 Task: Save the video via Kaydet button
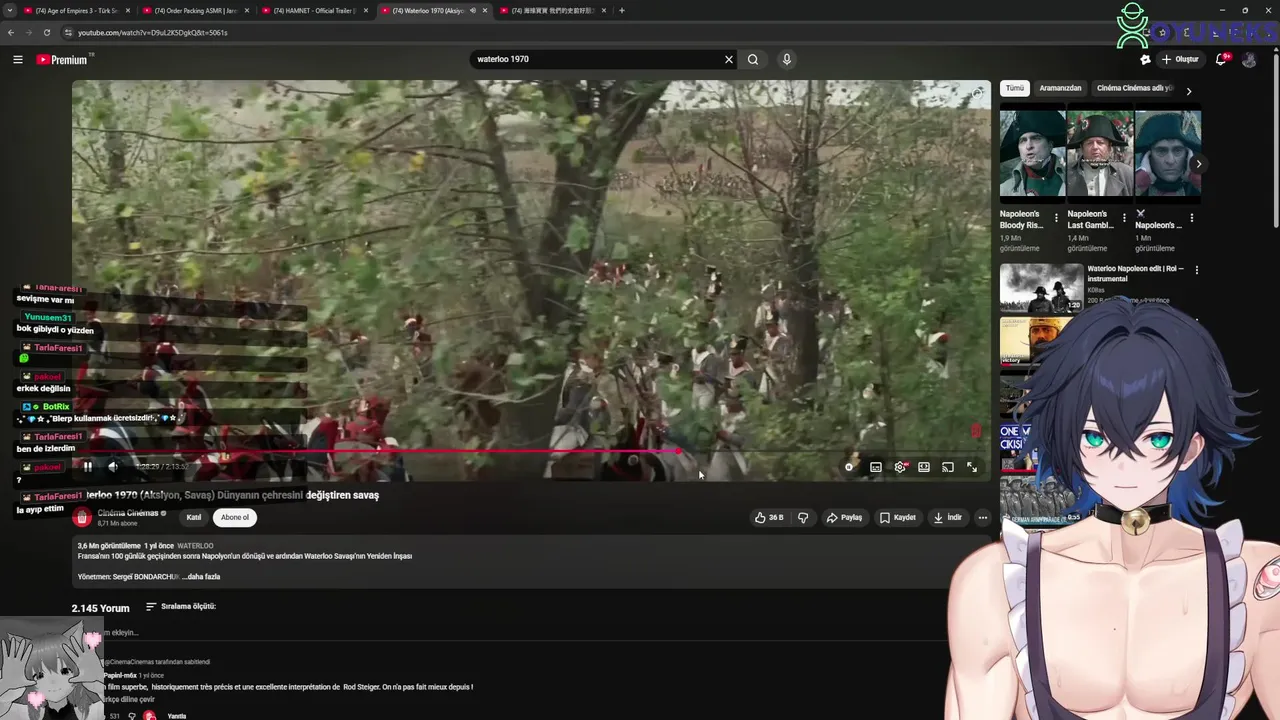[898, 517]
